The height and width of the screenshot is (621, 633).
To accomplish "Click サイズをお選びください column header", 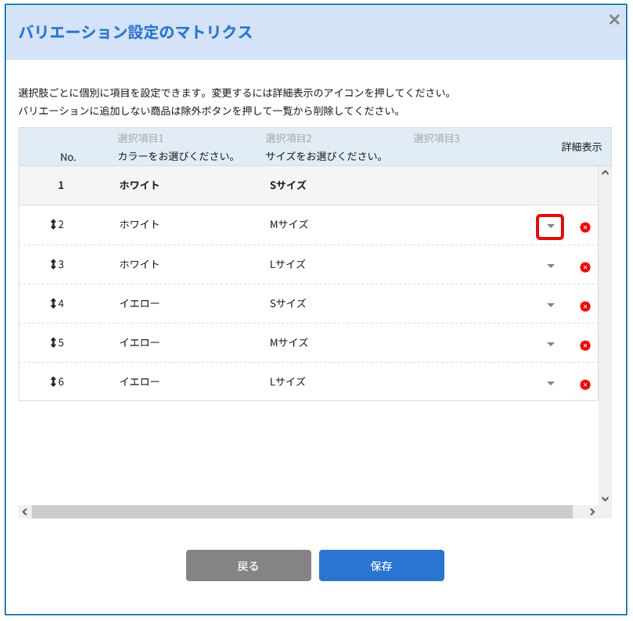I will pos(324,156).
